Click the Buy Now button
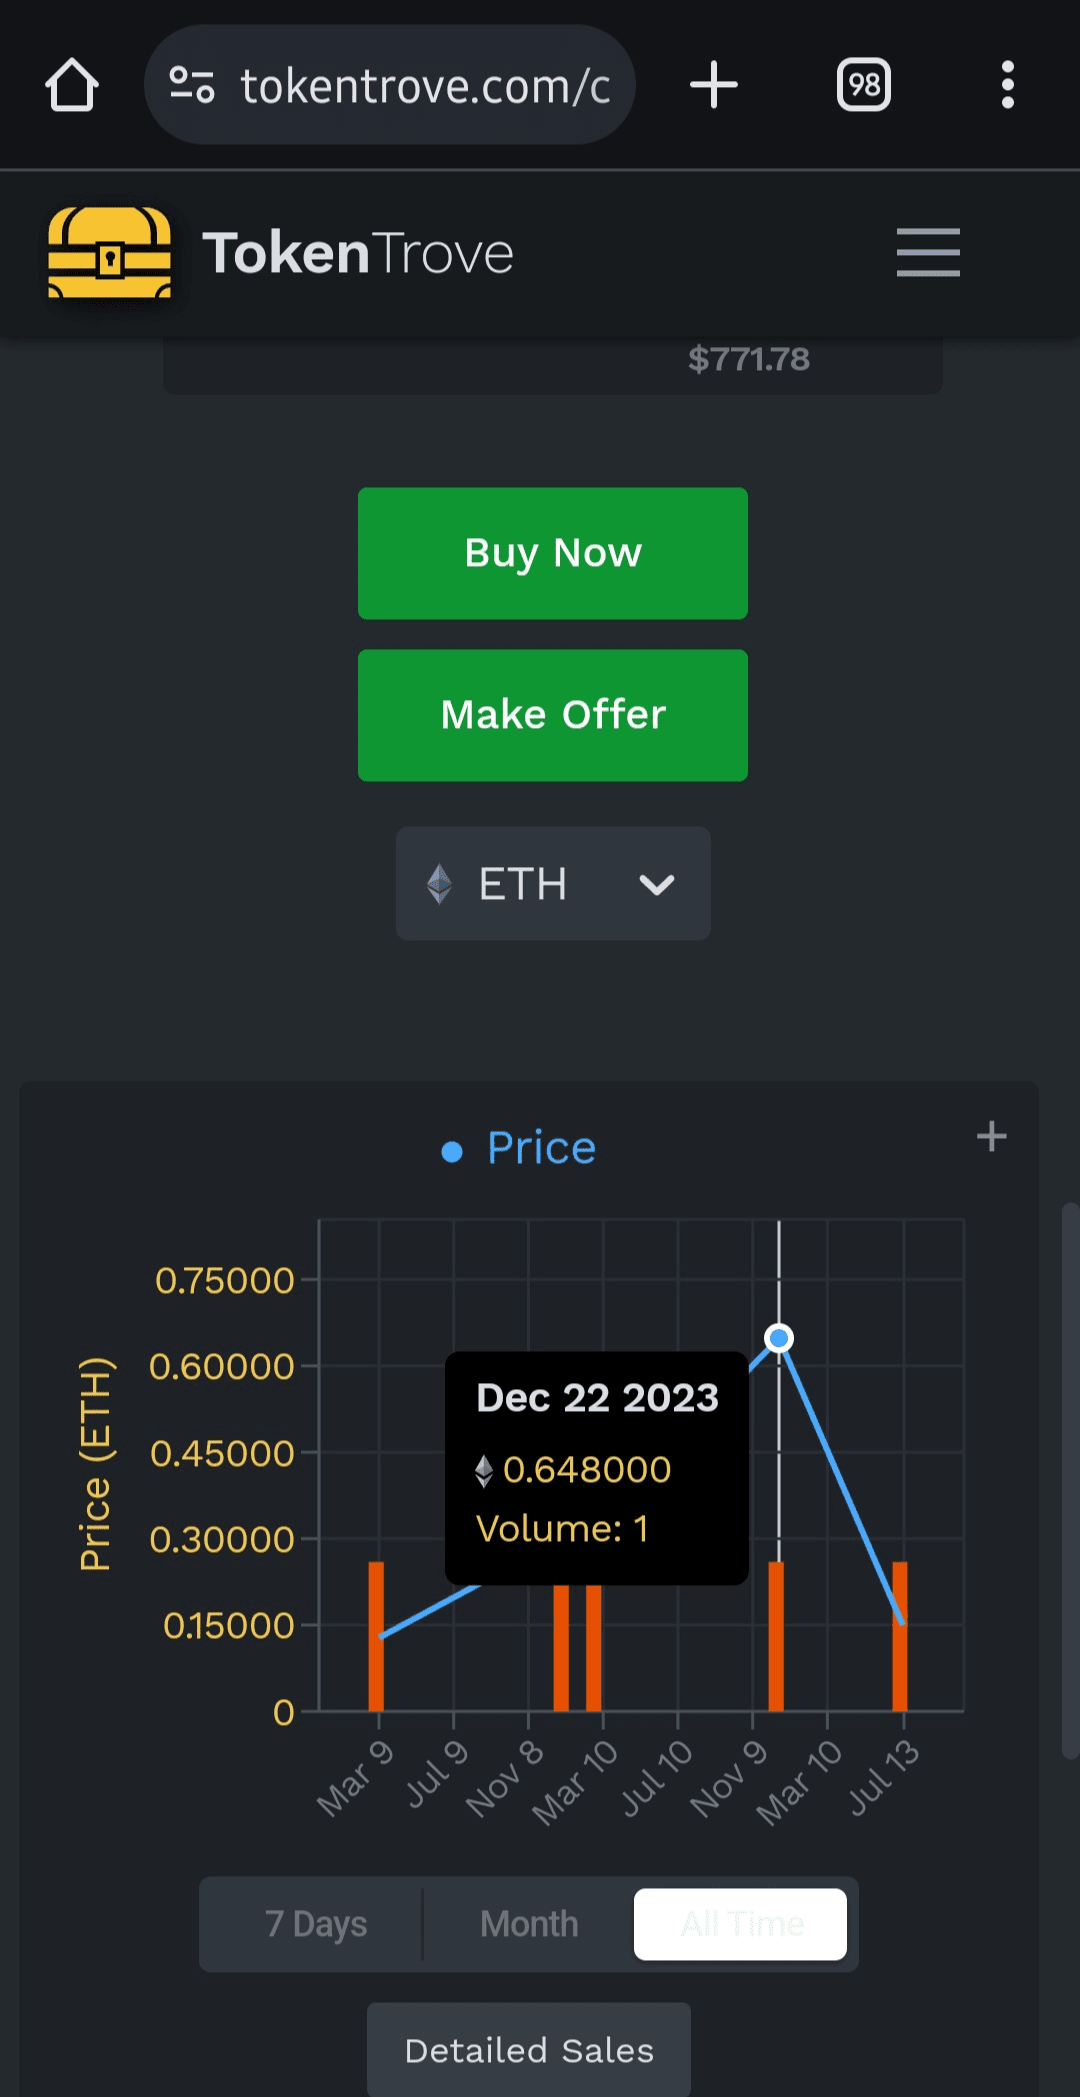The width and height of the screenshot is (1080, 2097). tap(553, 553)
